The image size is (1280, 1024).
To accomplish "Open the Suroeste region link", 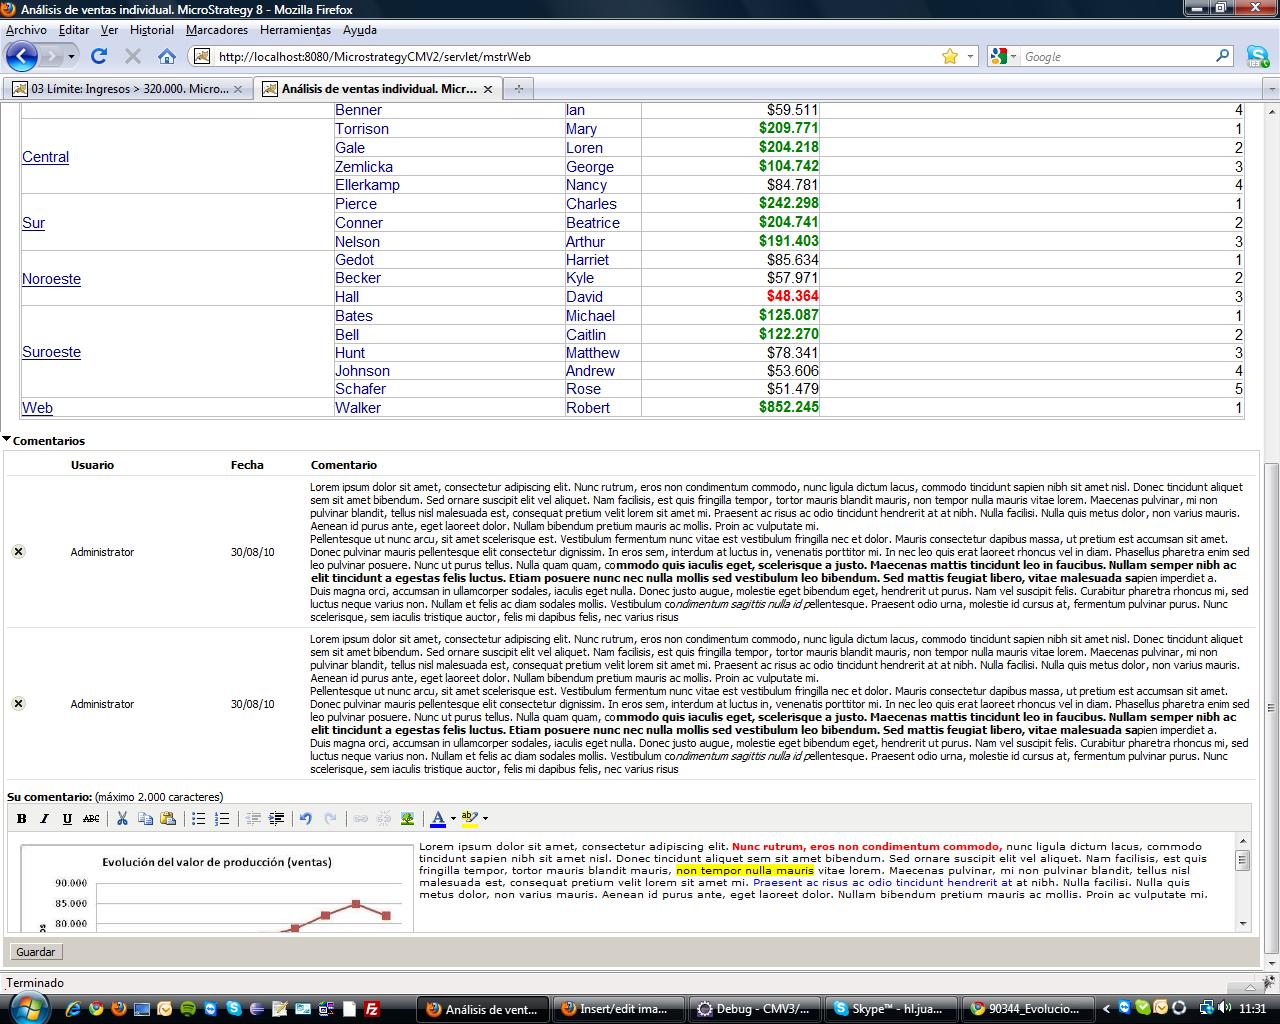I will (x=51, y=352).
